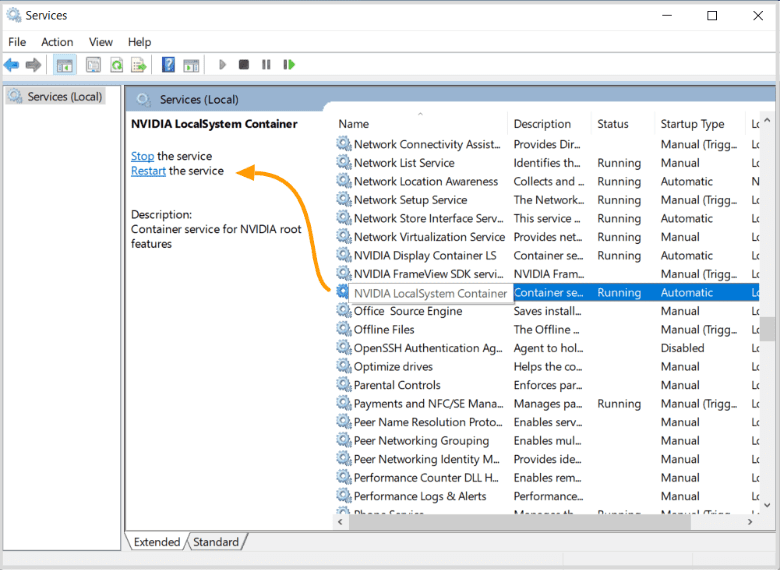Click vertical scrollbar down arrow

point(767,505)
